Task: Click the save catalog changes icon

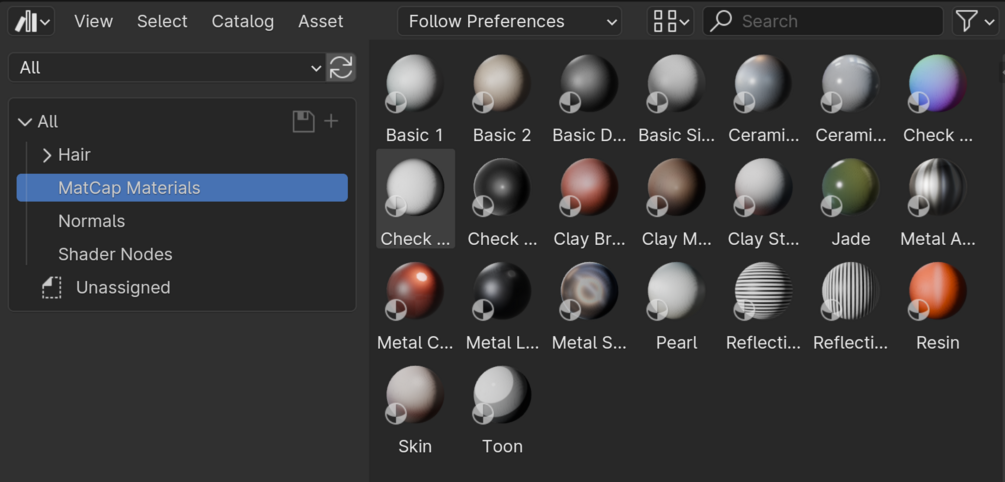Action: (303, 121)
